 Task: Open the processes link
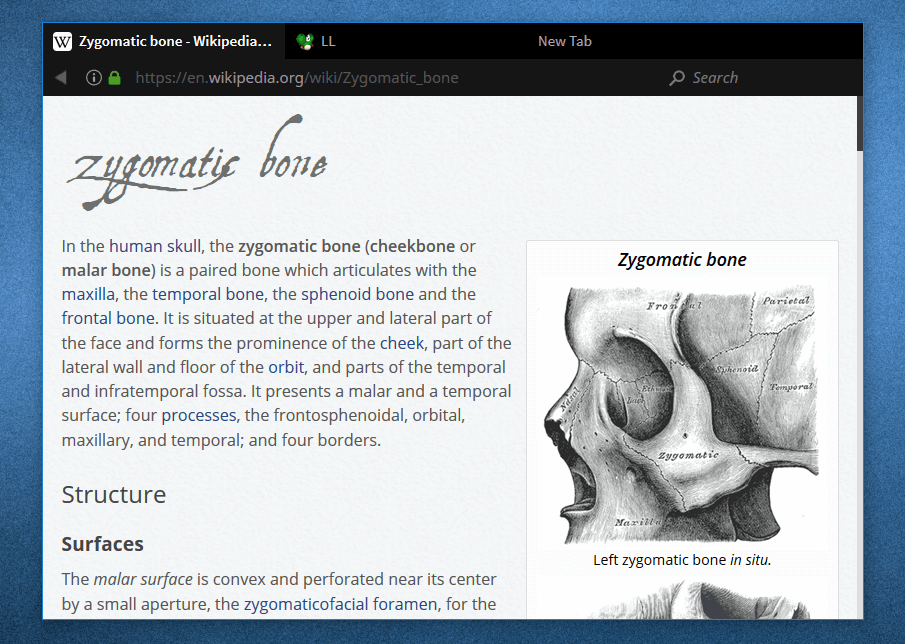tap(199, 415)
